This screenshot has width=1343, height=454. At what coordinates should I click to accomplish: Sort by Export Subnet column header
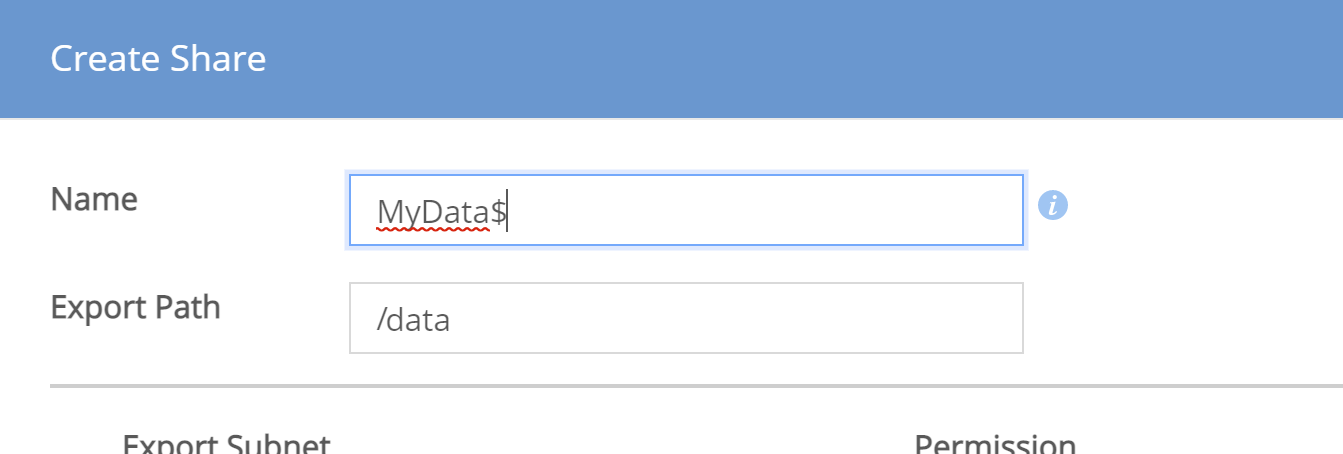coord(226,445)
